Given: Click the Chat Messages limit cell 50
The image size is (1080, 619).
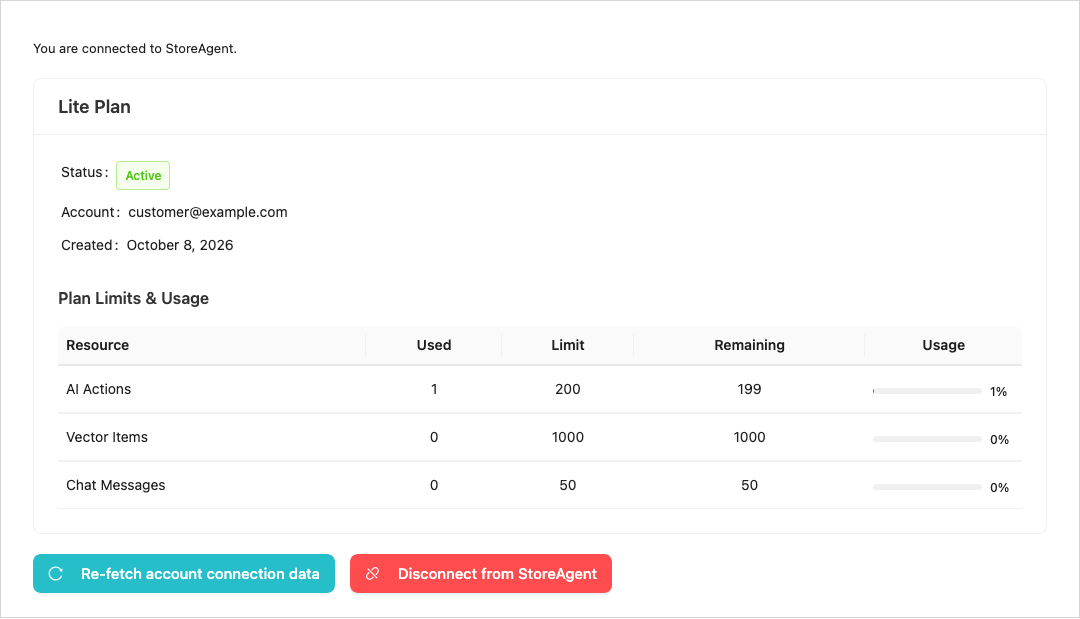Looking at the screenshot, I should 568,485.
